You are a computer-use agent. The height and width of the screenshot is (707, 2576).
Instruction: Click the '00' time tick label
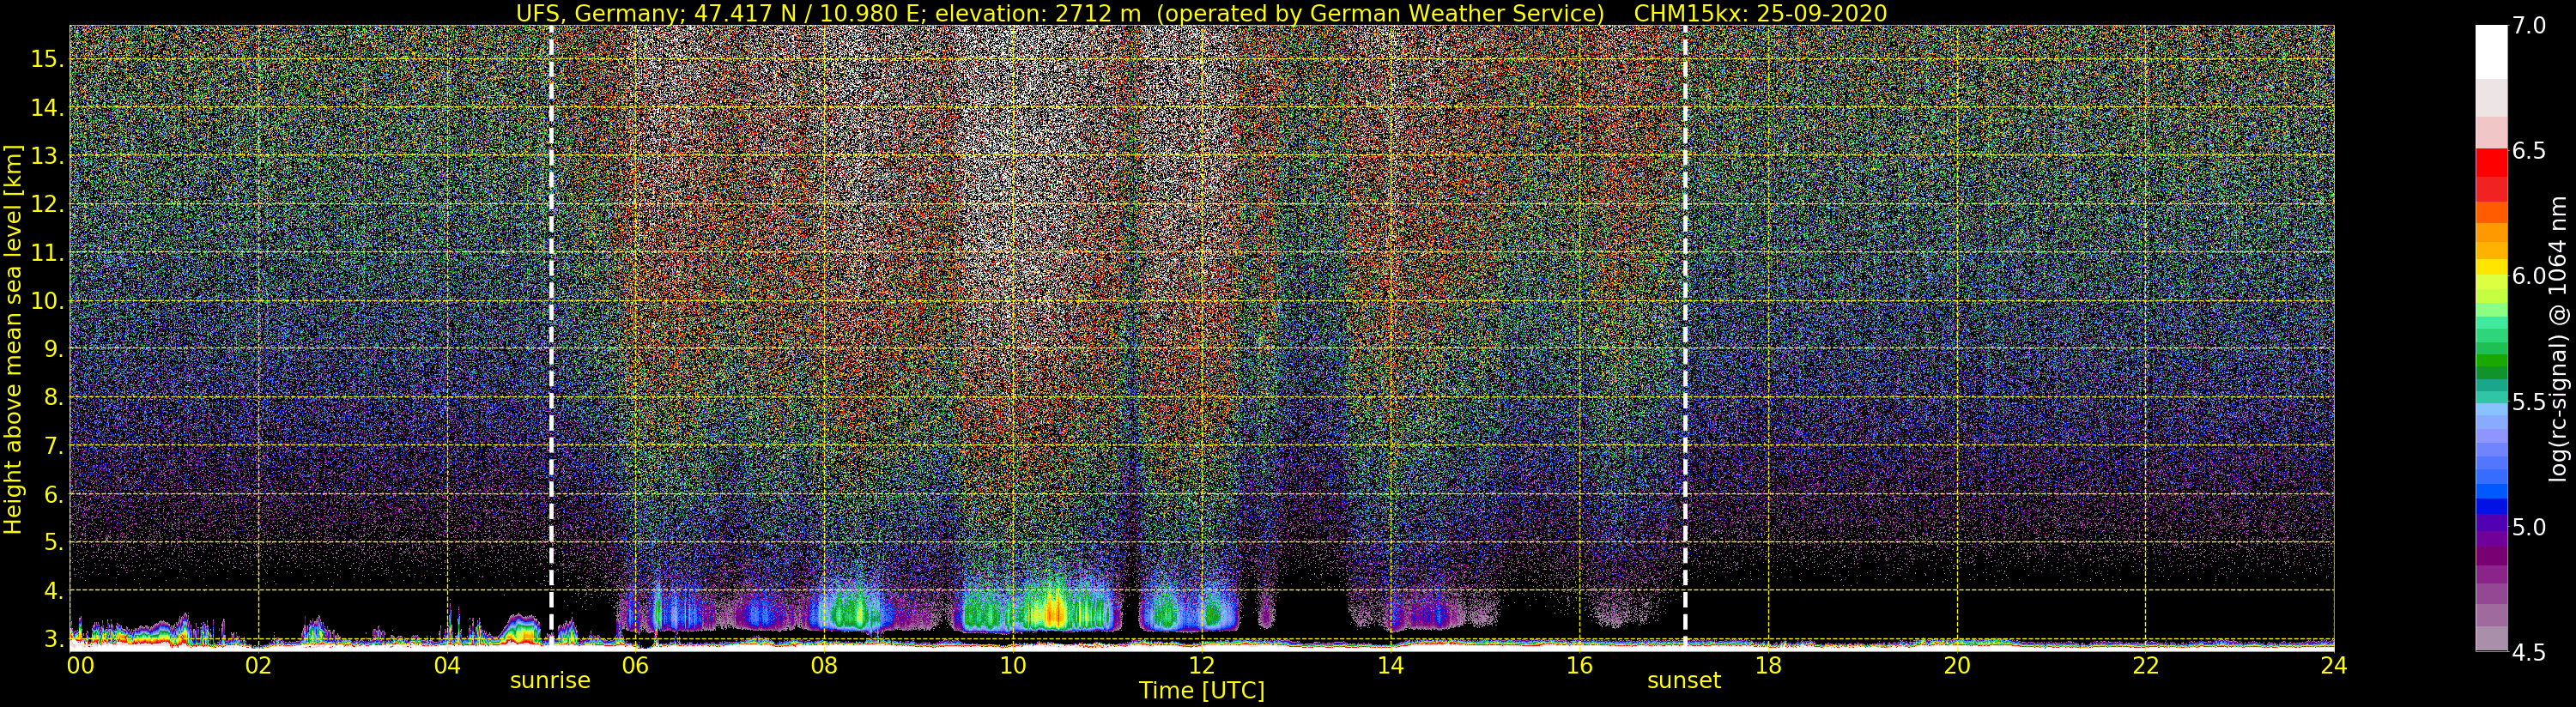(x=80, y=665)
